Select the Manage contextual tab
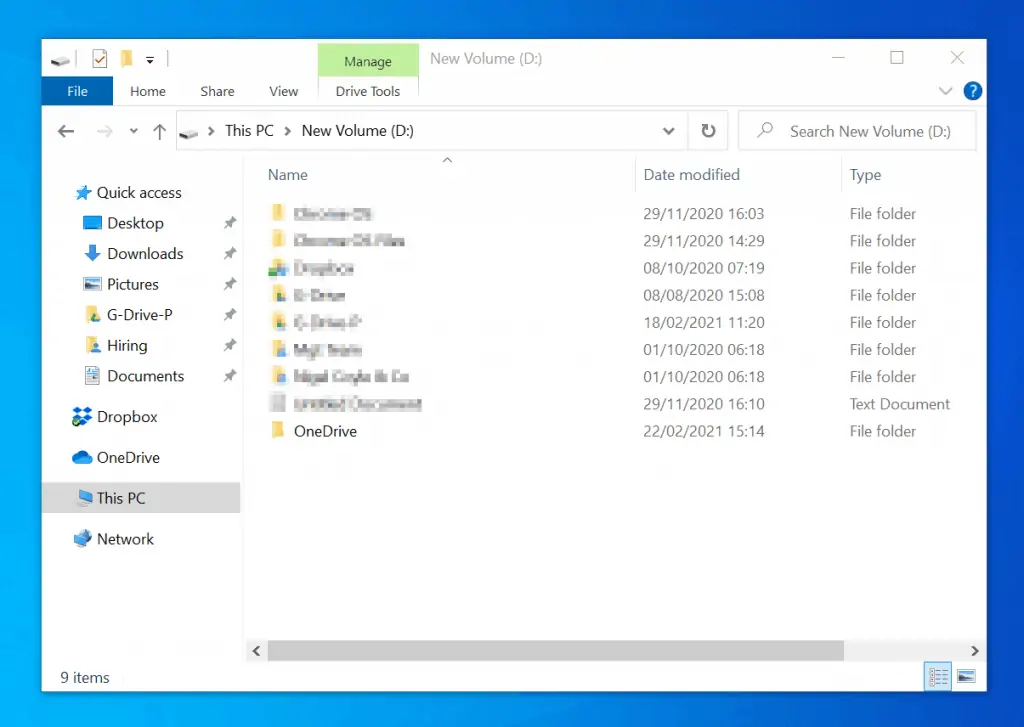 pos(368,61)
